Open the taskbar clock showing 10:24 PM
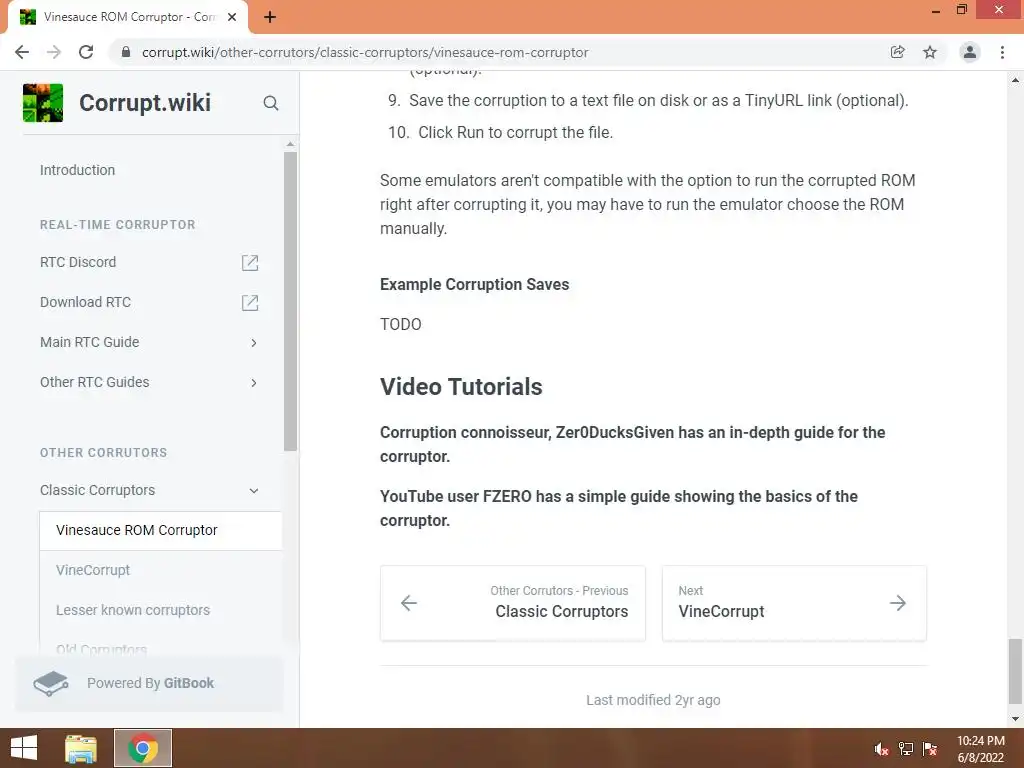Viewport: 1024px width, 768px height. click(980, 749)
